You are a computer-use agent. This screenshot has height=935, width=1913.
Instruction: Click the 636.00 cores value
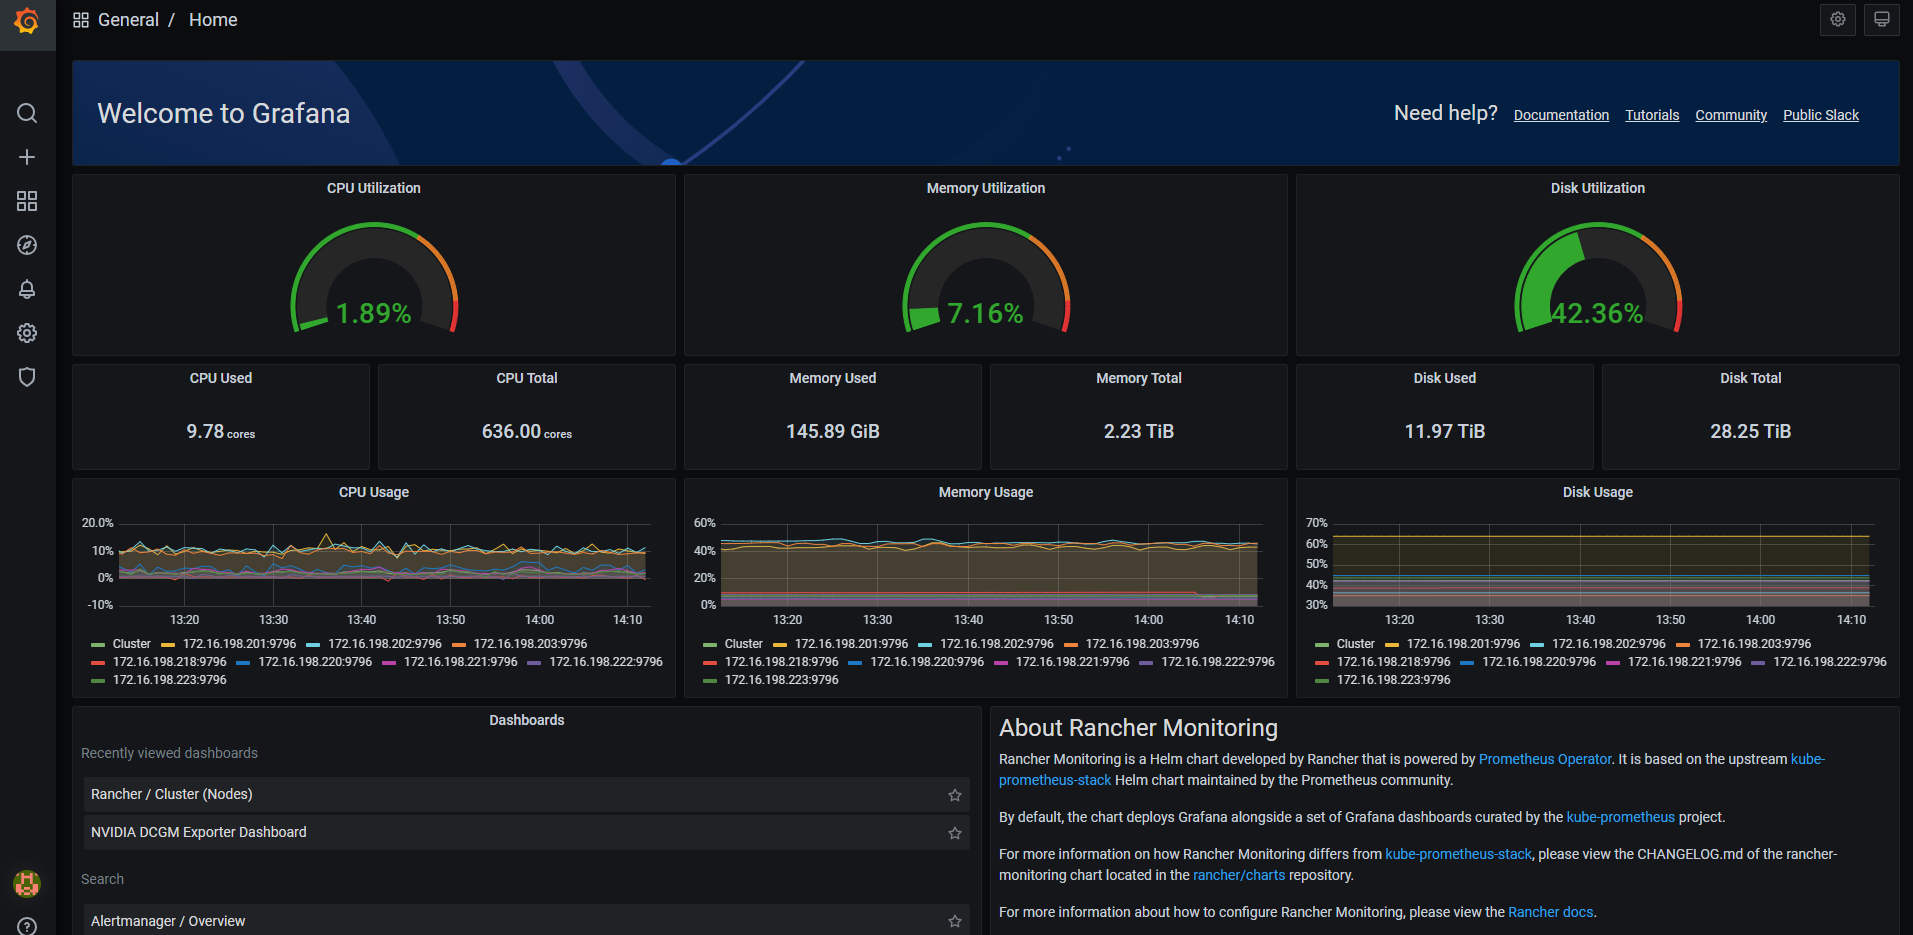[x=527, y=431]
